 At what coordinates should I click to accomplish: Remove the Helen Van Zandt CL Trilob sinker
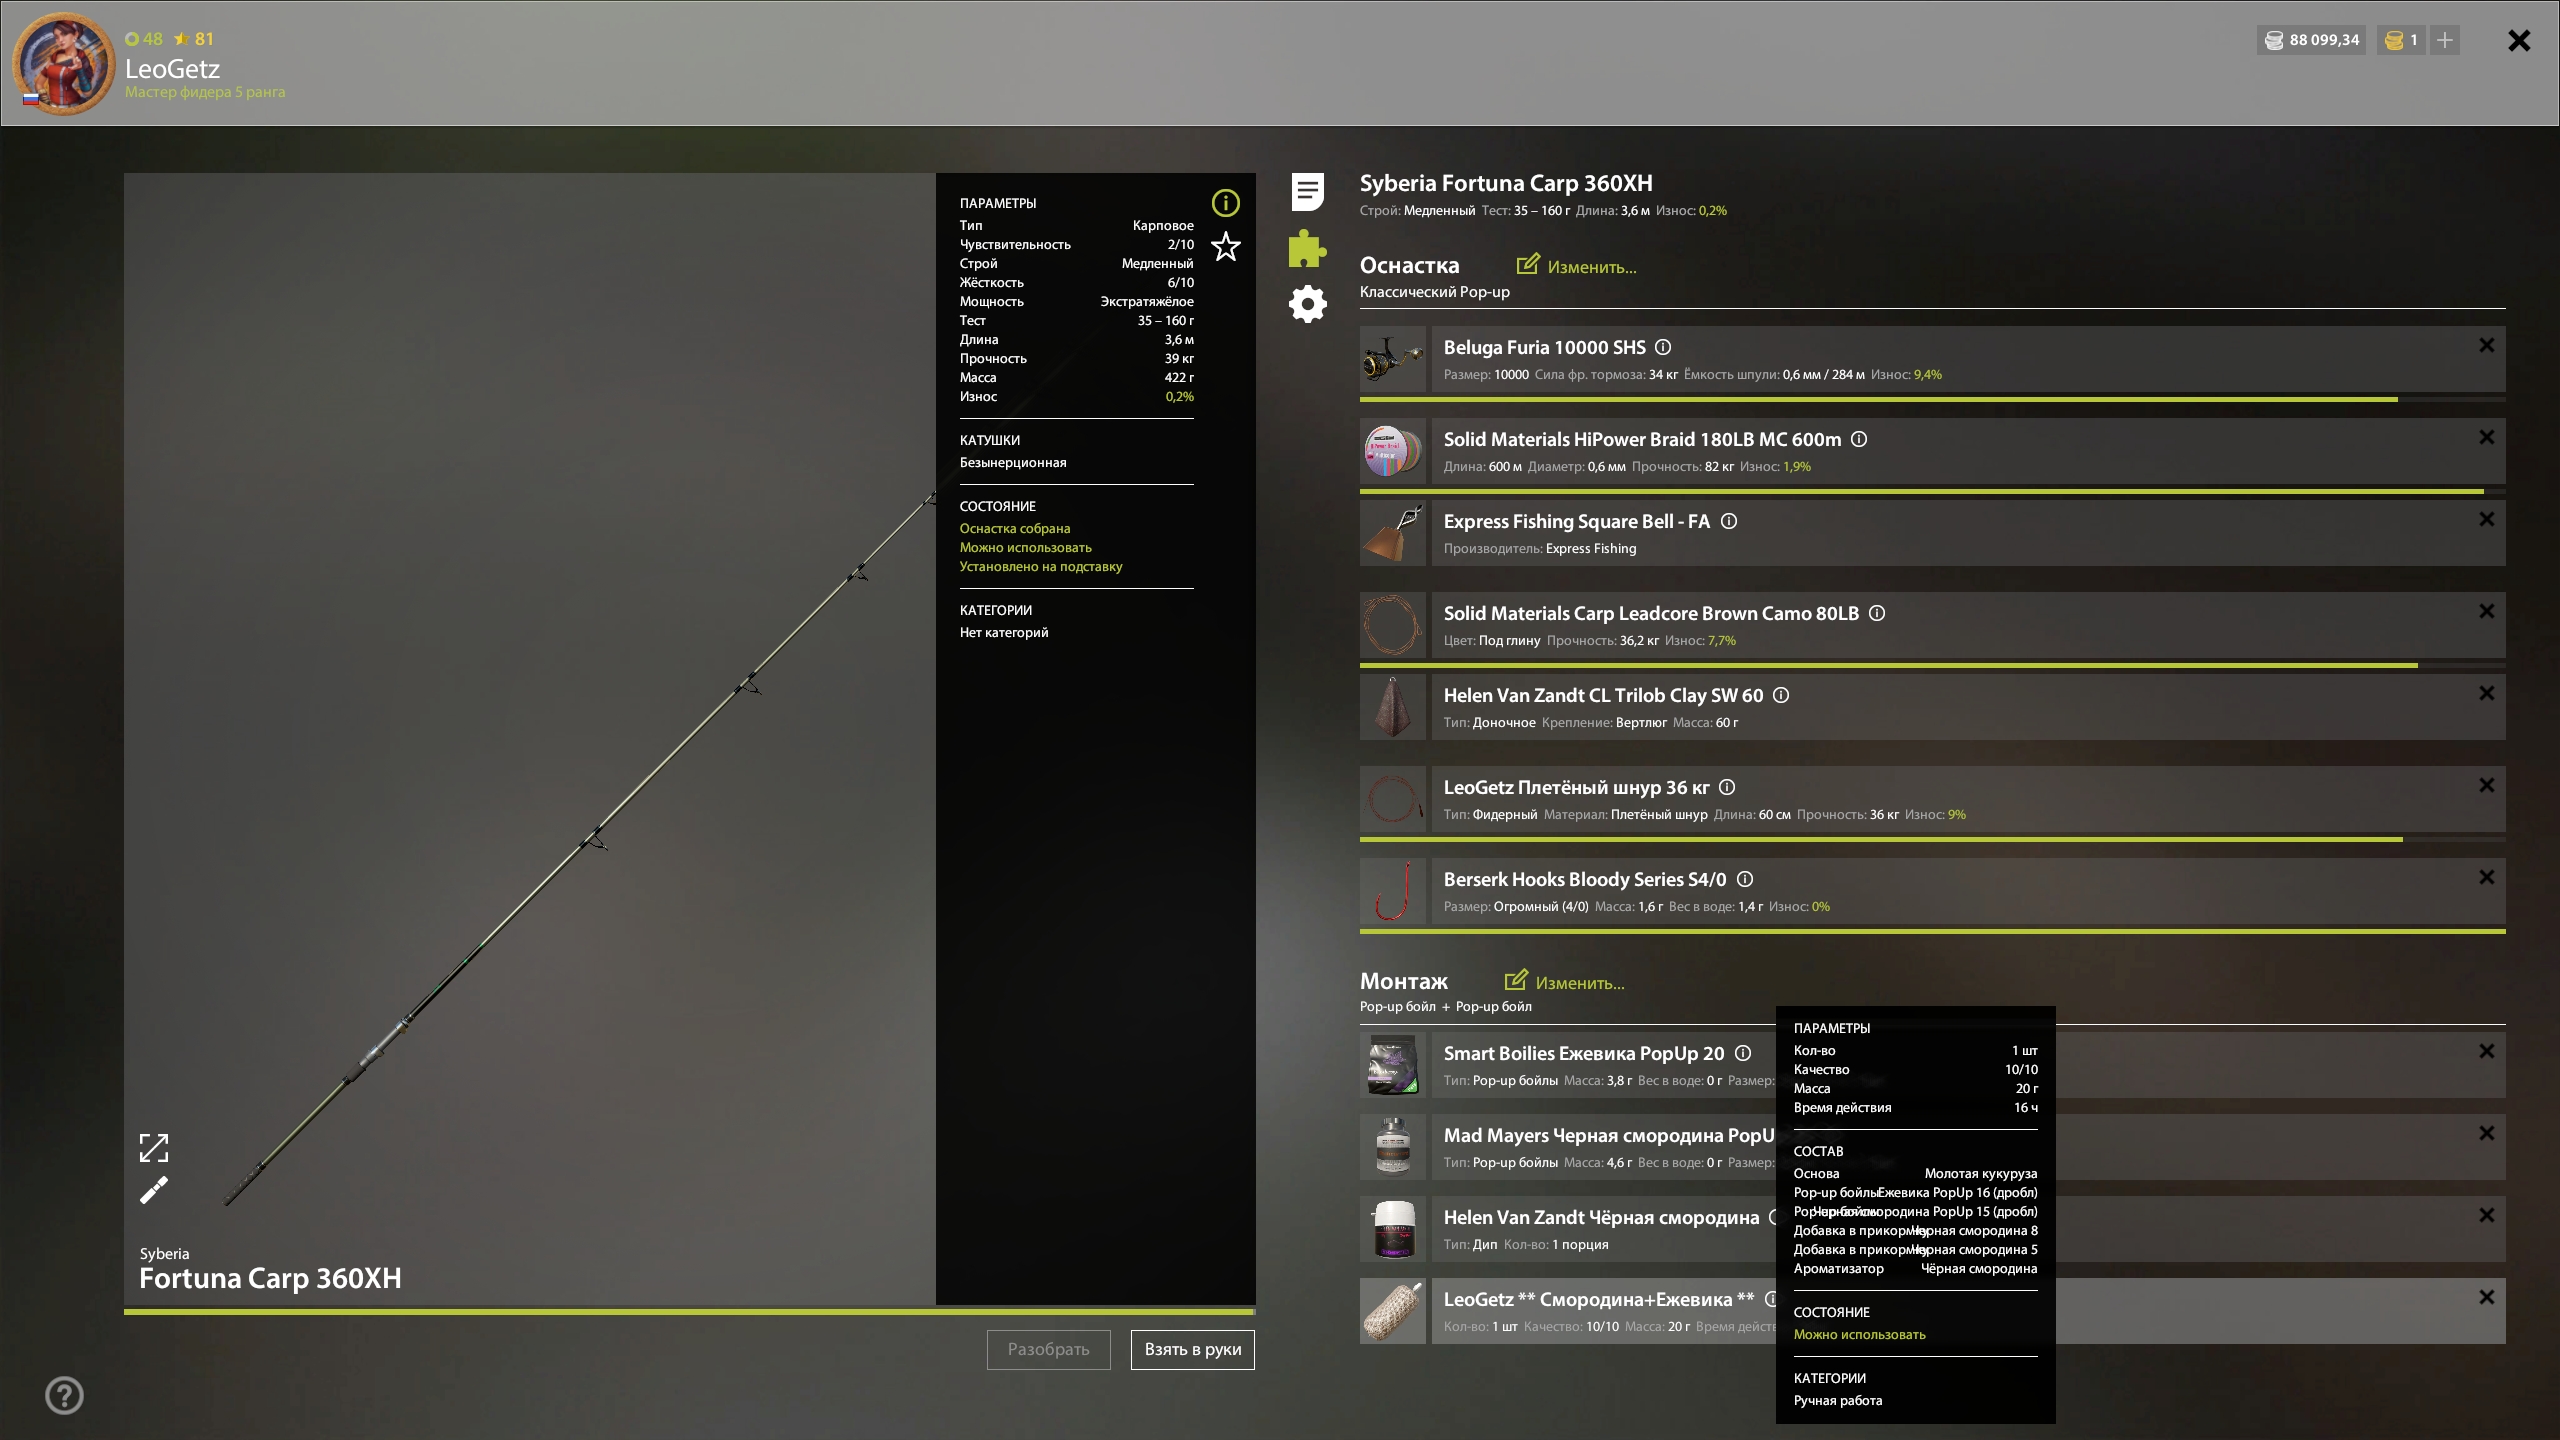[x=2486, y=693]
